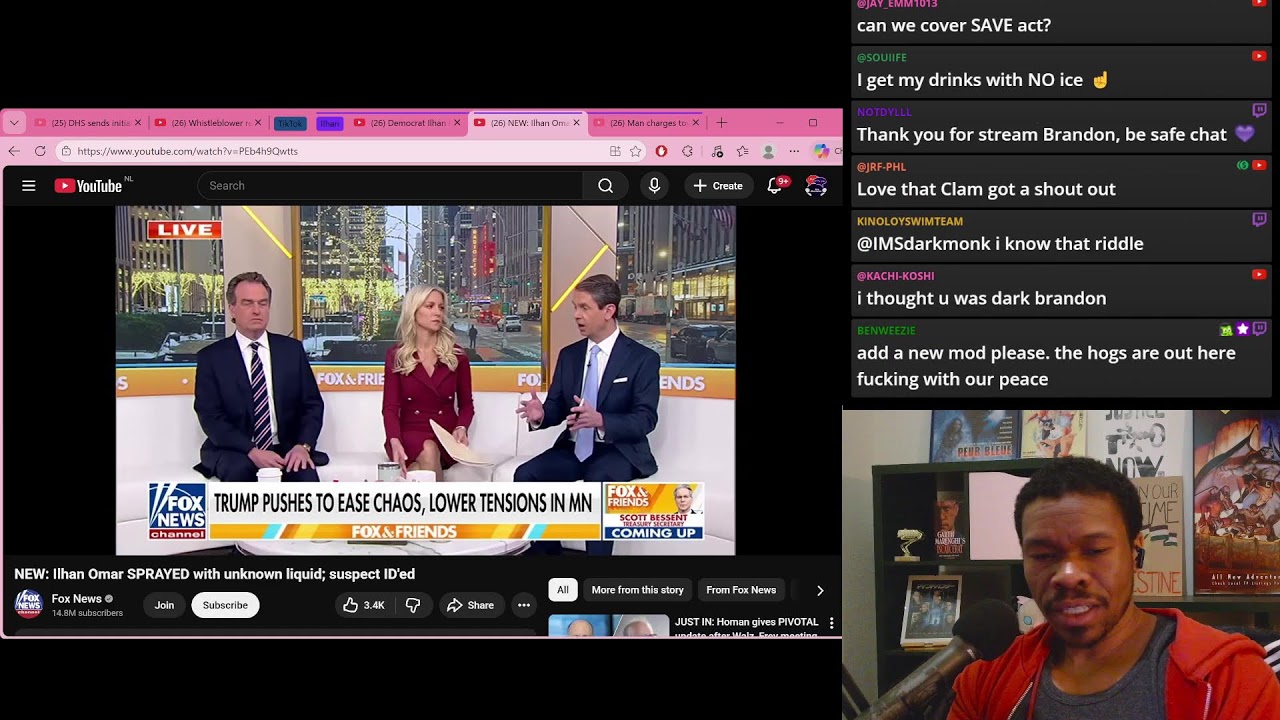1280x720 pixels.
Task: Close the 'Man charges' tab
Action: tap(696, 123)
